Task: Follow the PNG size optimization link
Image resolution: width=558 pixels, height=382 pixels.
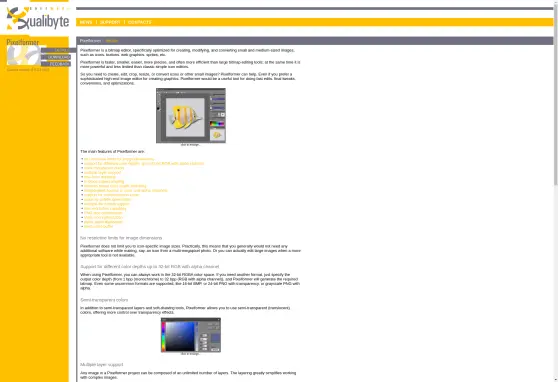Action: [103, 213]
